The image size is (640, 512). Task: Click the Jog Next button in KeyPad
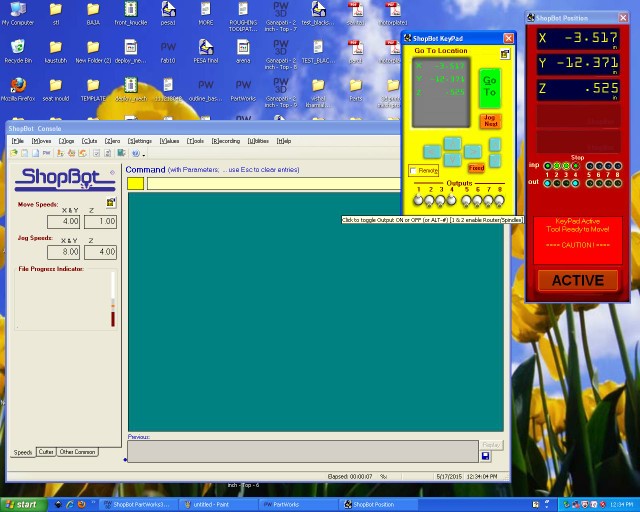[491, 121]
